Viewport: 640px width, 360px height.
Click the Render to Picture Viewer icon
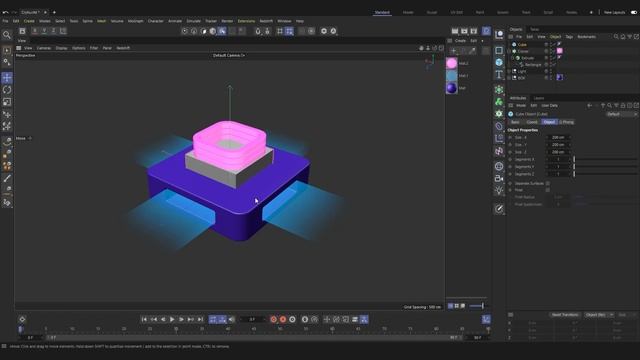464,31
